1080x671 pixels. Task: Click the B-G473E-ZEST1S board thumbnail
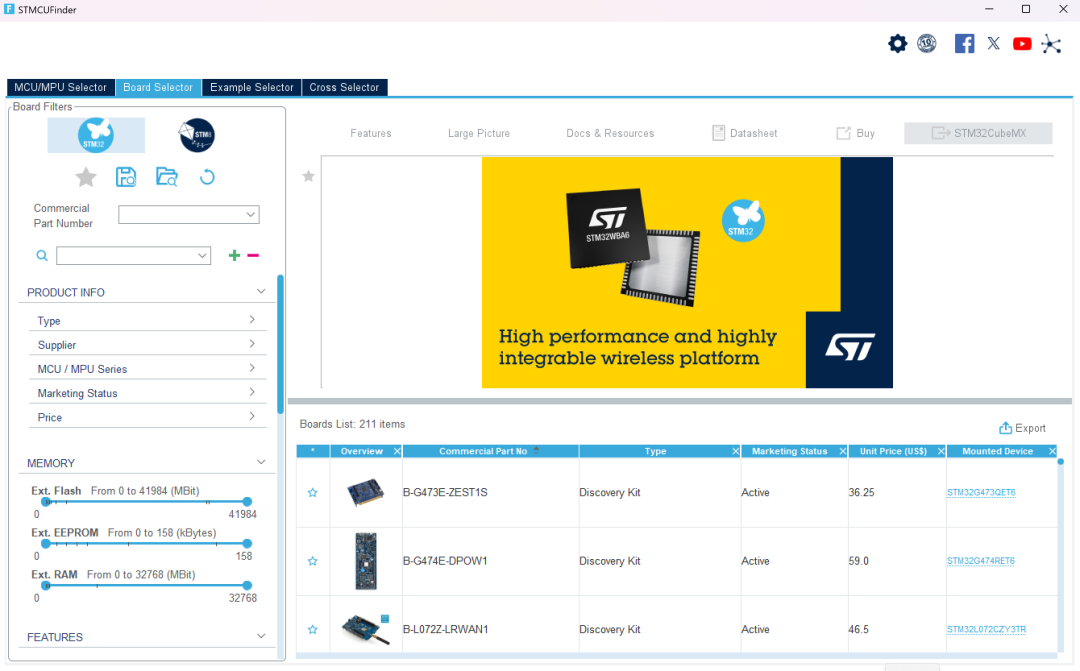click(x=365, y=493)
